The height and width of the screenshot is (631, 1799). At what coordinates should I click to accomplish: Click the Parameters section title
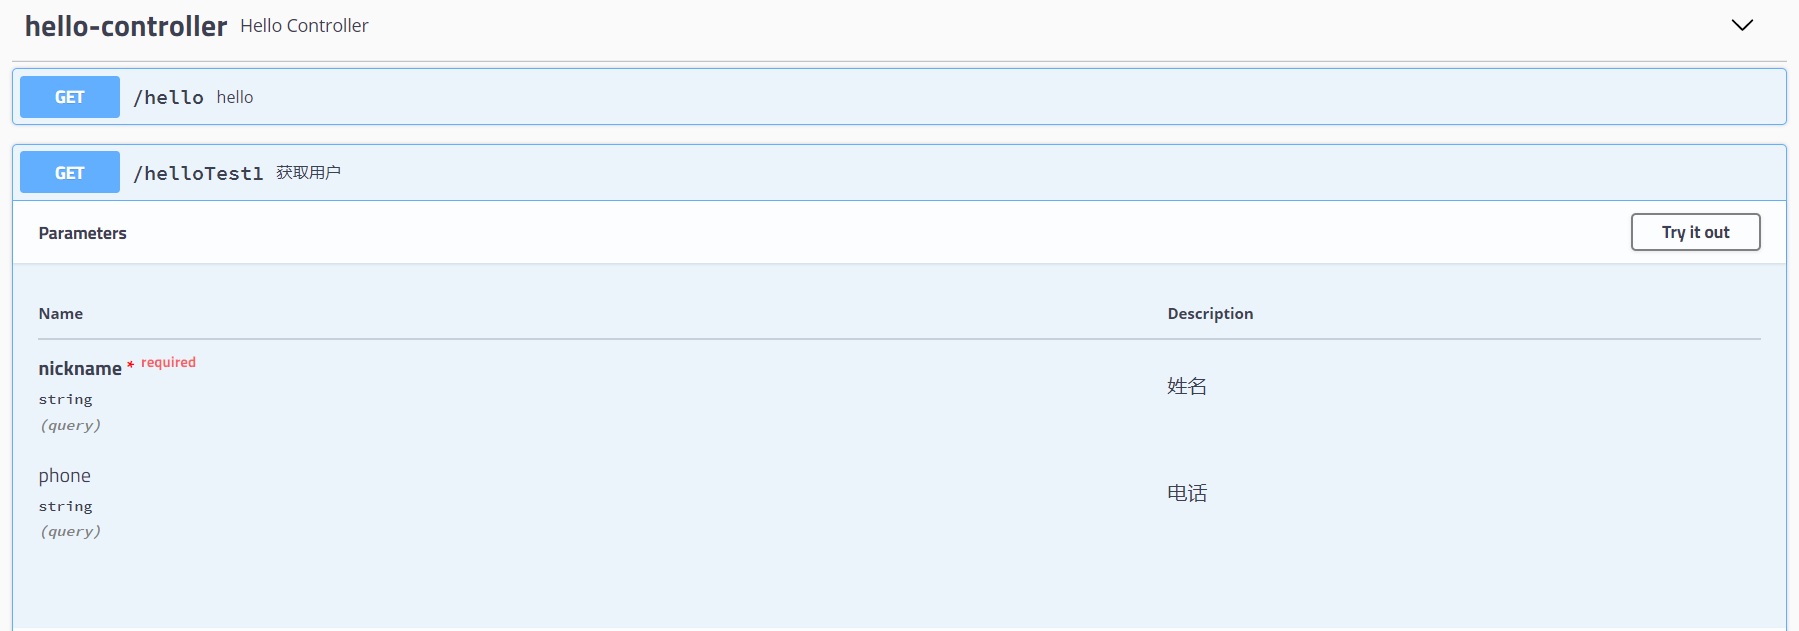[83, 233]
